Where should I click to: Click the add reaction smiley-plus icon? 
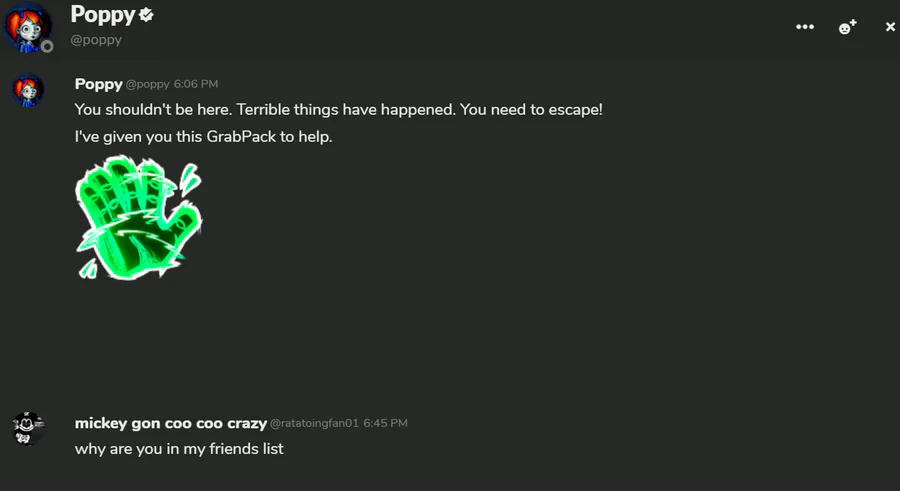[x=847, y=27]
